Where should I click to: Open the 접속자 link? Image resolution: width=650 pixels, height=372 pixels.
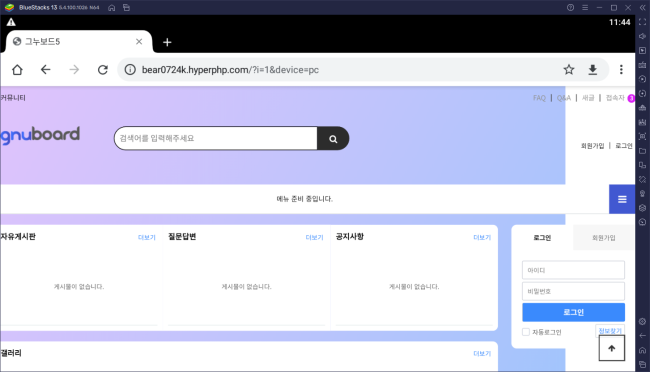click(615, 98)
